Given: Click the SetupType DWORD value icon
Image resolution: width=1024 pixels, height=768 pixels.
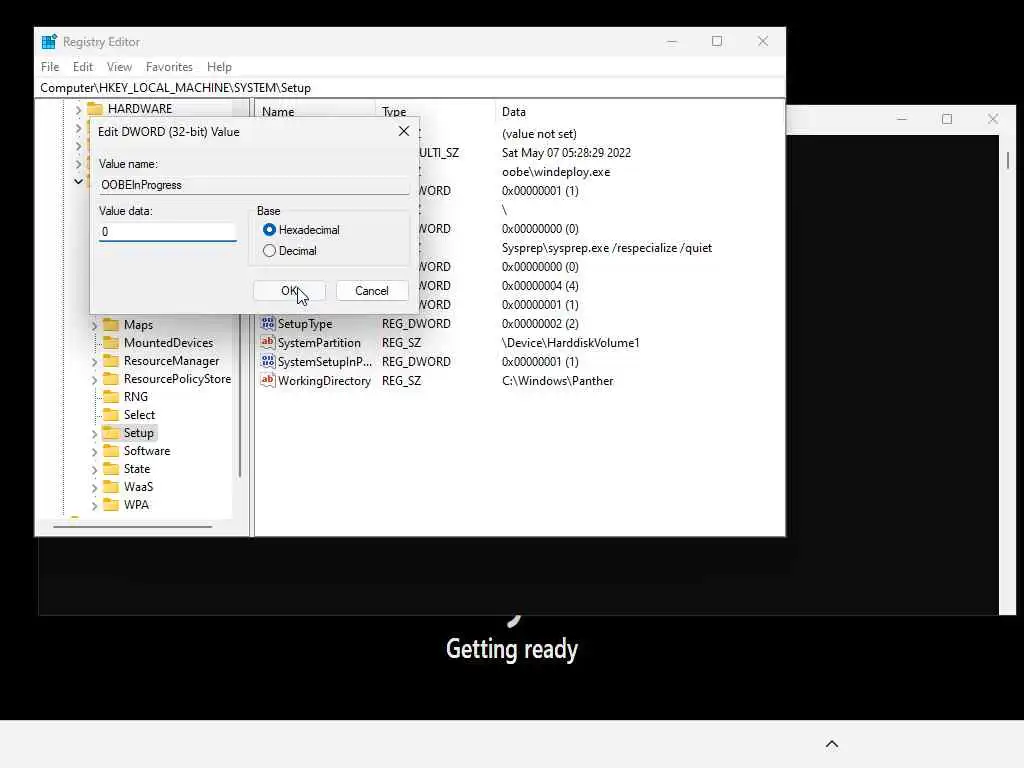Looking at the screenshot, I should coord(268,323).
